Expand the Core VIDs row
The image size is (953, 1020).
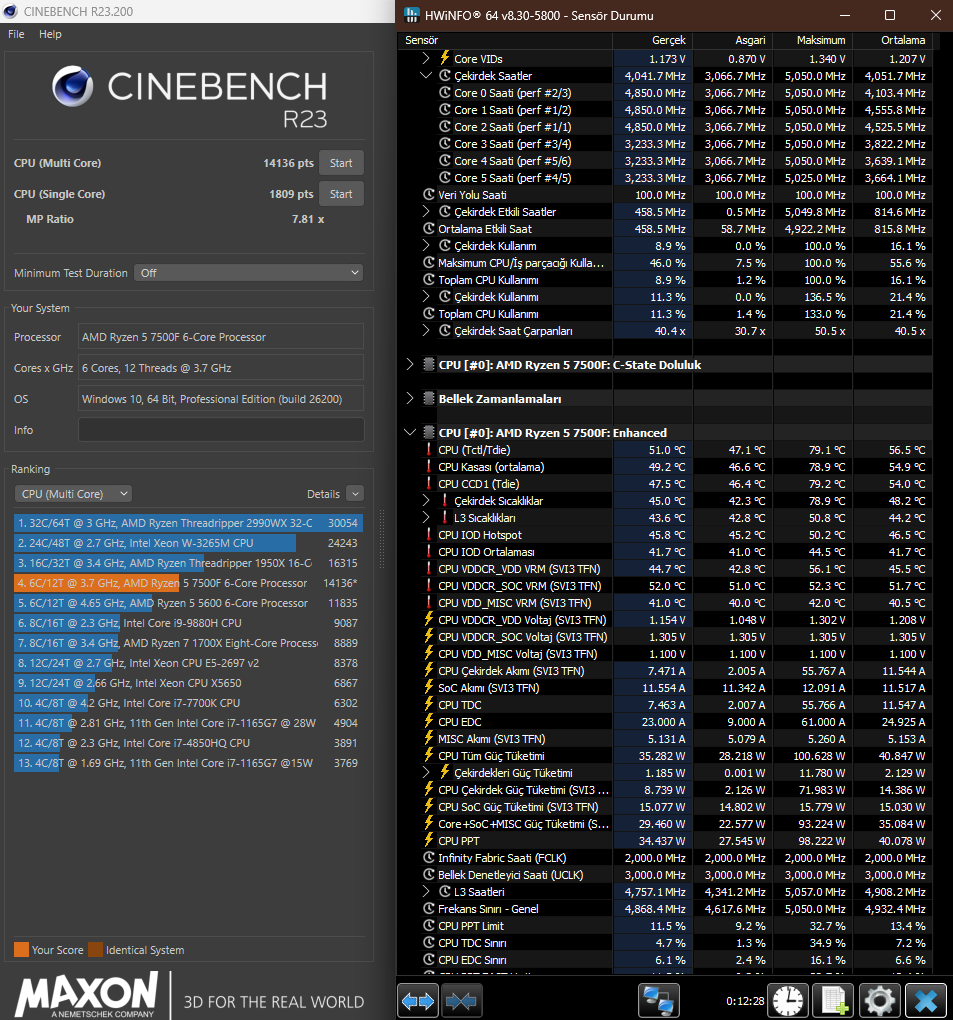(x=425, y=58)
